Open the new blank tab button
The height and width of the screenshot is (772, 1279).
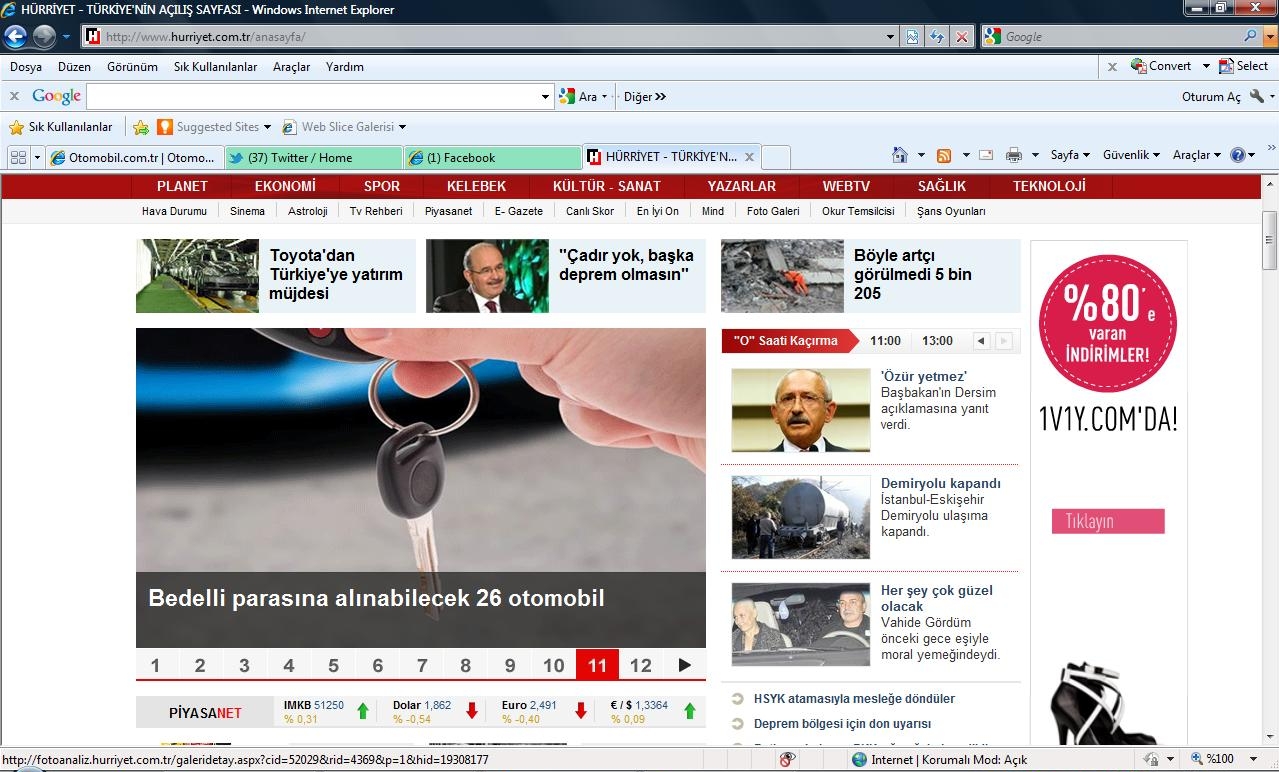776,157
